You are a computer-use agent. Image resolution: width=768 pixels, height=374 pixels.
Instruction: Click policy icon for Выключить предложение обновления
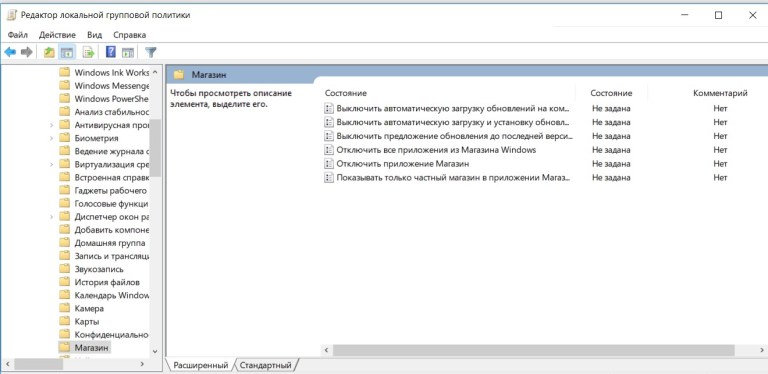(x=329, y=136)
